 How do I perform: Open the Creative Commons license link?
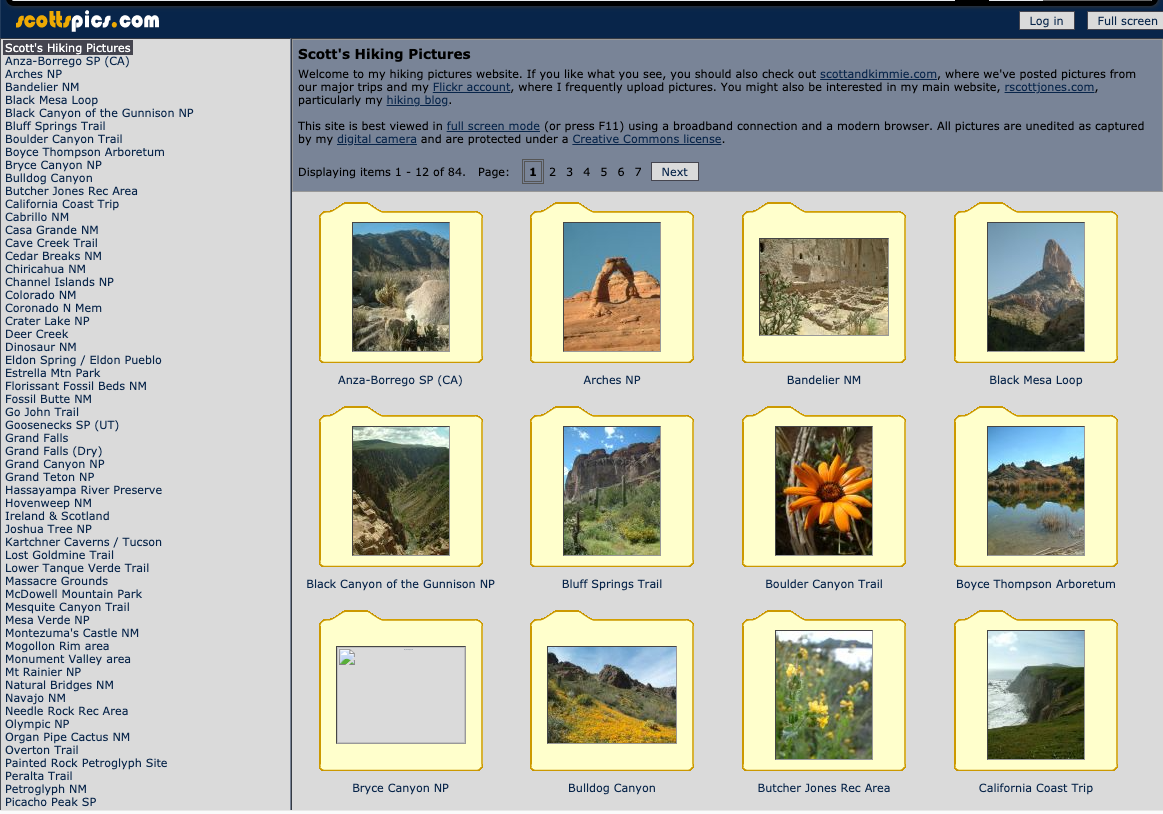point(647,139)
